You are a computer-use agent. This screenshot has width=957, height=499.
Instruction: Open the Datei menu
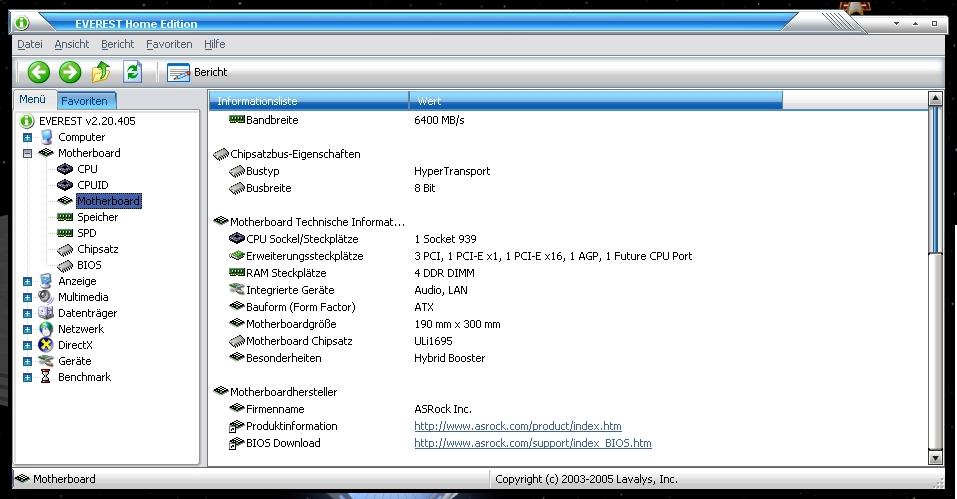point(29,44)
